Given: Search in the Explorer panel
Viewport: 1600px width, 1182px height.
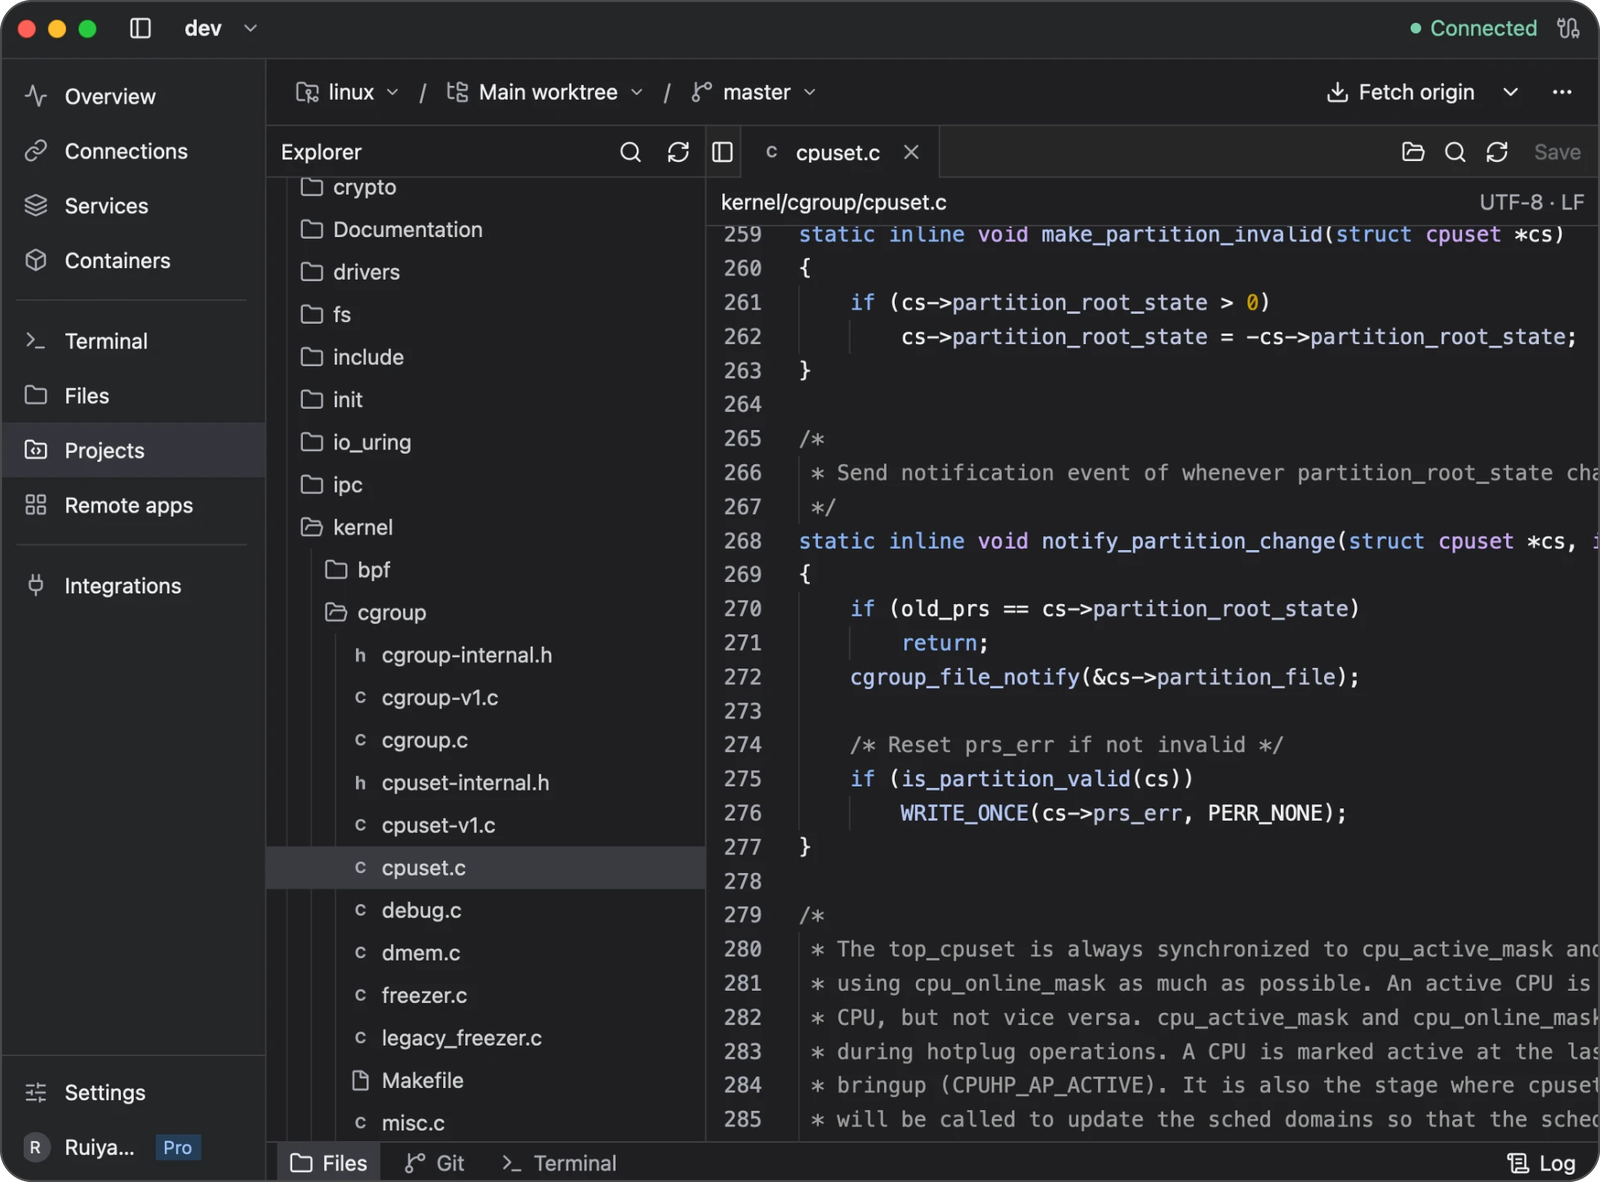Looking at the screenshot, I should click(x=630, y=152).
